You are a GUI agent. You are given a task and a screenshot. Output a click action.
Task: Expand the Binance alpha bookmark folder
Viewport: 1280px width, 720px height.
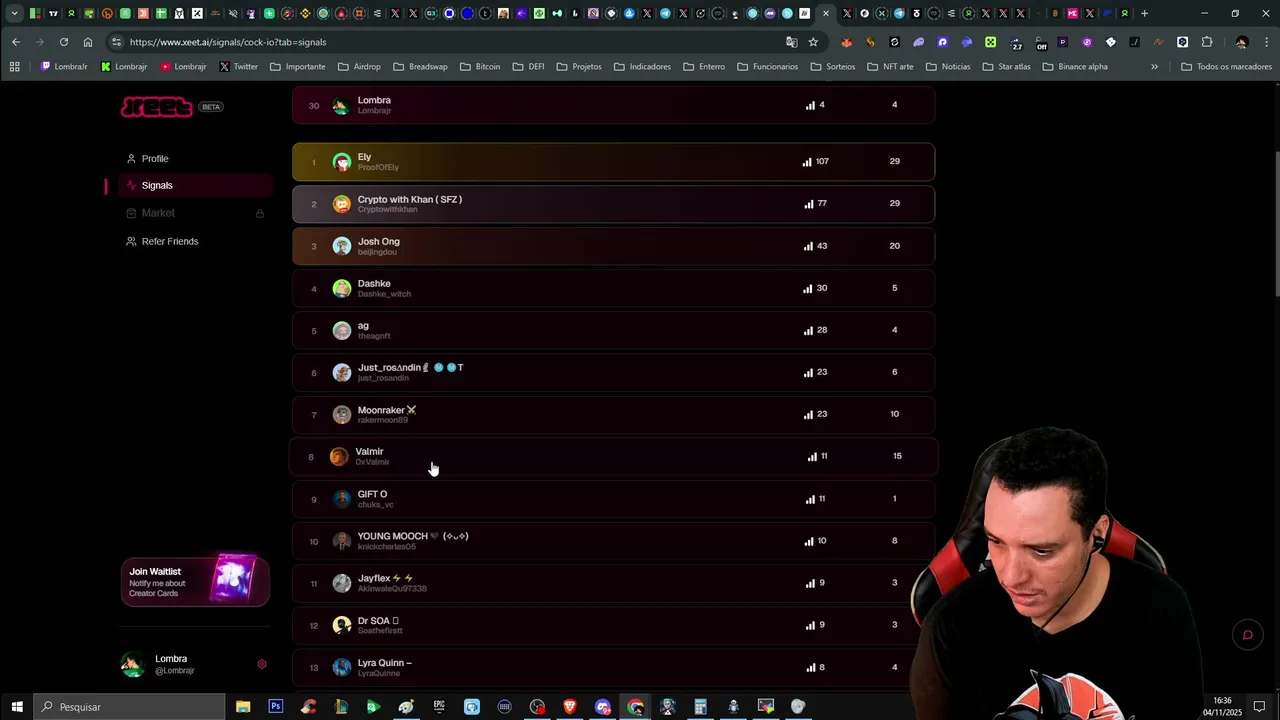(x=1075, y=67)
